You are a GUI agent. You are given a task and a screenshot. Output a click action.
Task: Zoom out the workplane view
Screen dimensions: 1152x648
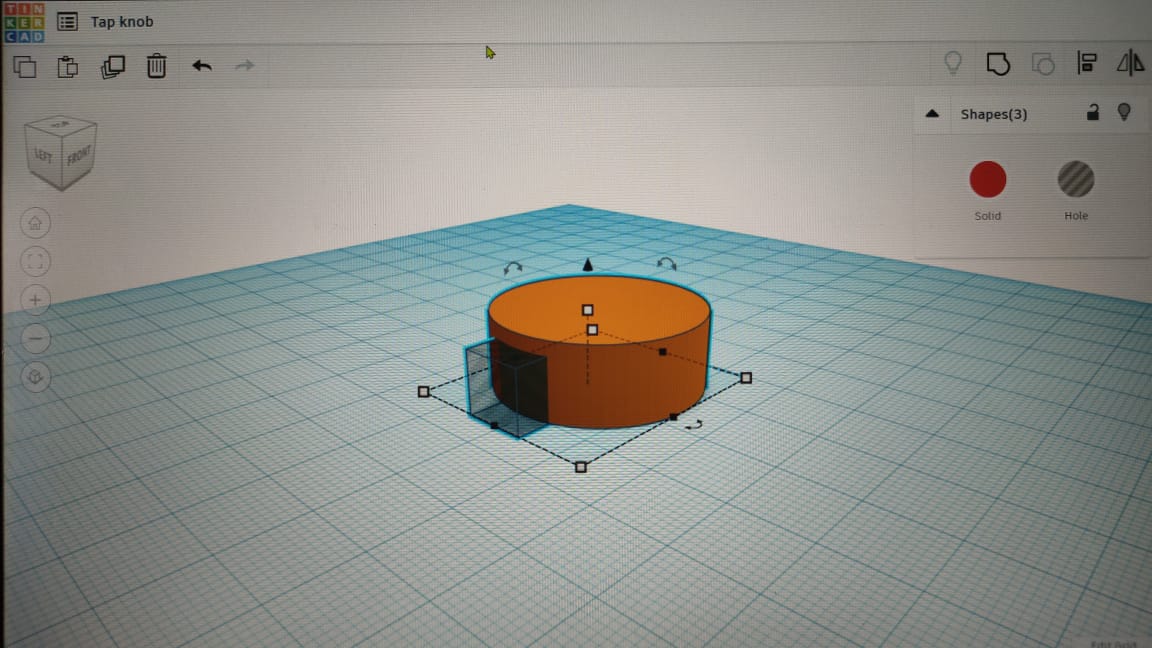(x=35, y=339)
